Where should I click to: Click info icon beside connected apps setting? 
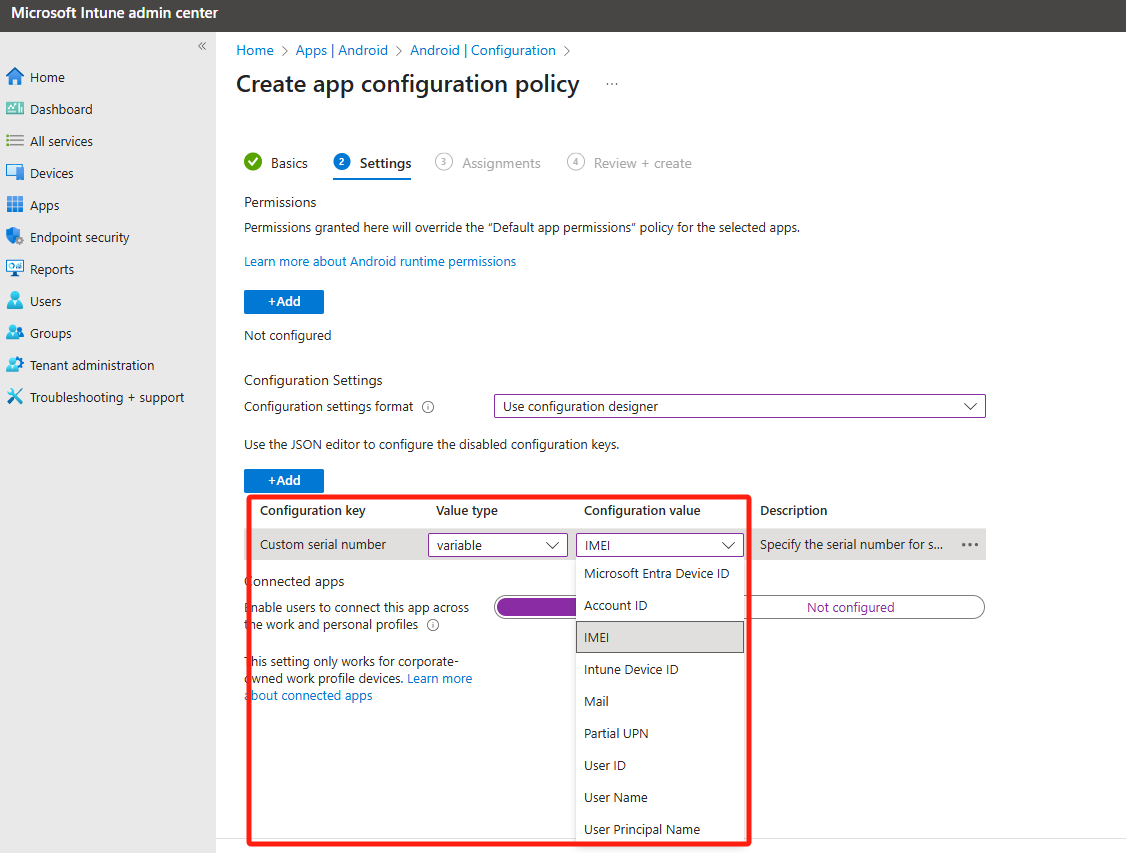[433, 625]
